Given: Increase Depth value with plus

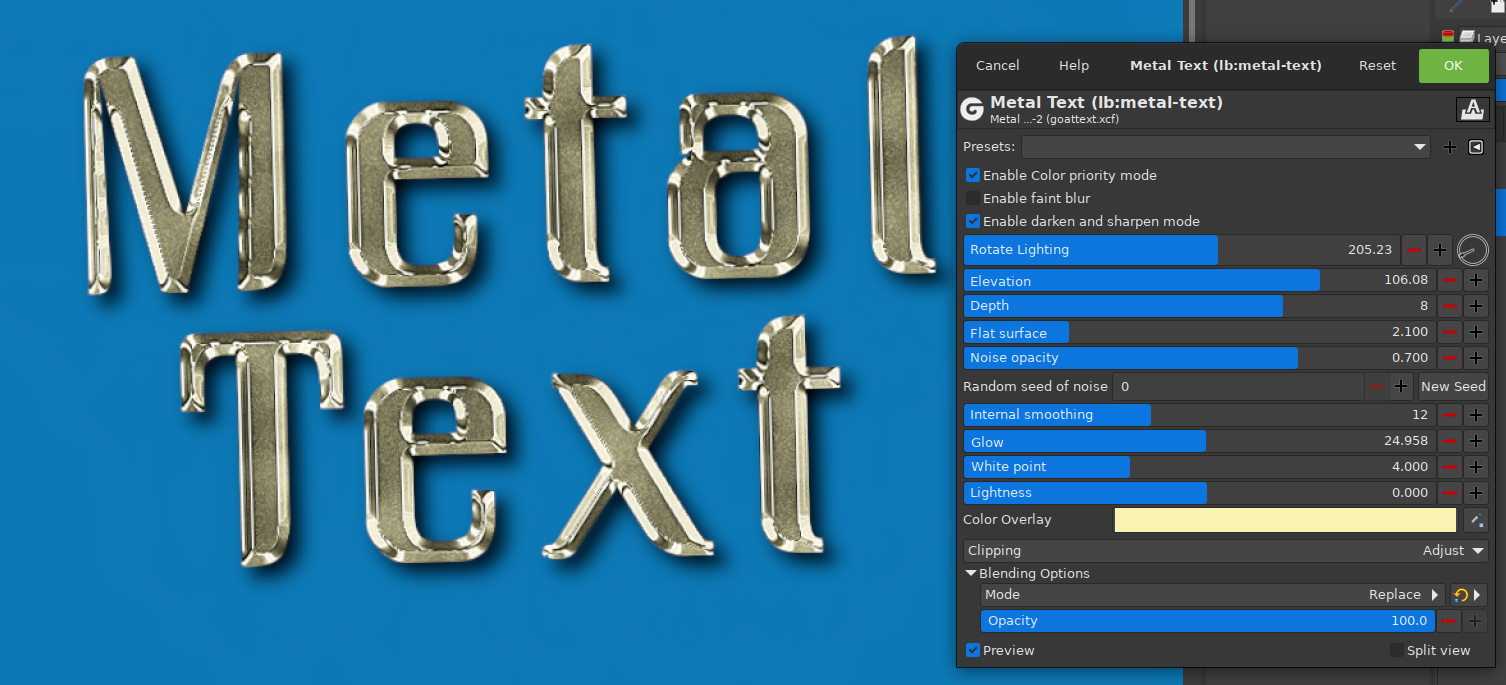Looking at the screenshot, I should [1475, 306].
